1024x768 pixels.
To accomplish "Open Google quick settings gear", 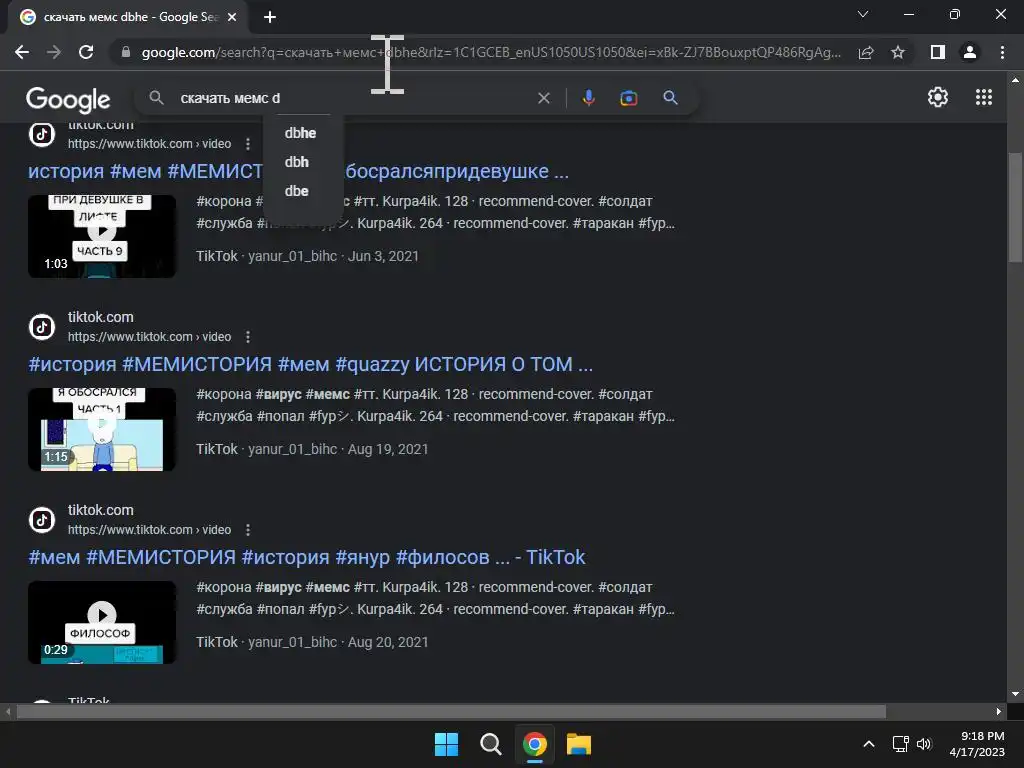I will click(x=938, y=97).
